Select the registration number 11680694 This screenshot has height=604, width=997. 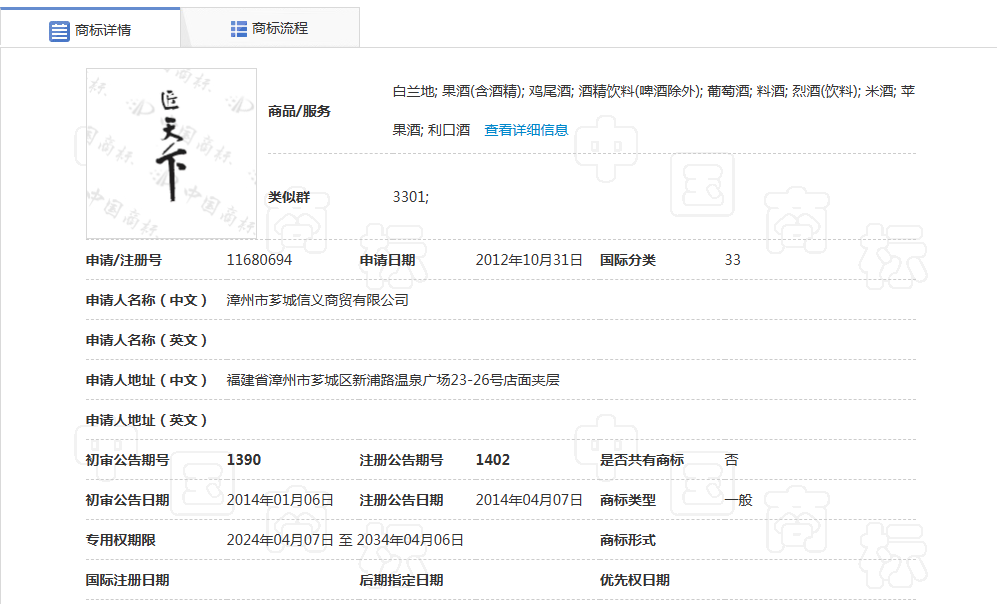pos(259,260)
